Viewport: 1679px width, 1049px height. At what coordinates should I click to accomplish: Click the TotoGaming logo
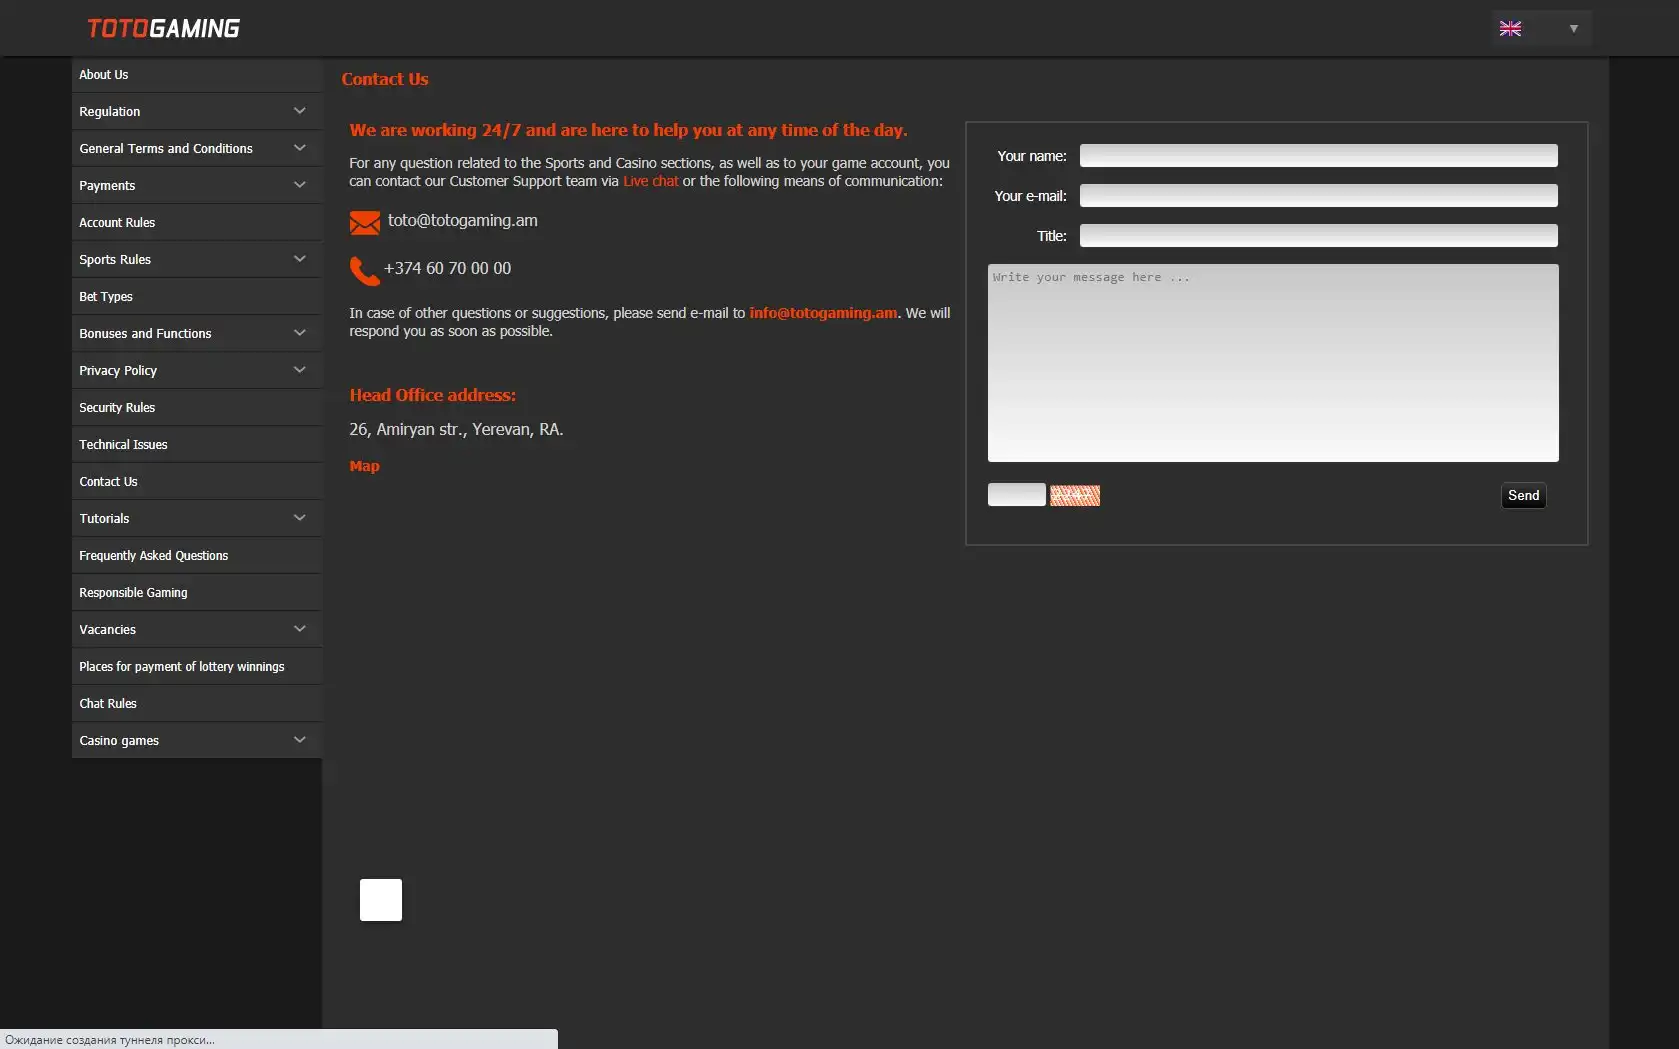pos(163,28)
